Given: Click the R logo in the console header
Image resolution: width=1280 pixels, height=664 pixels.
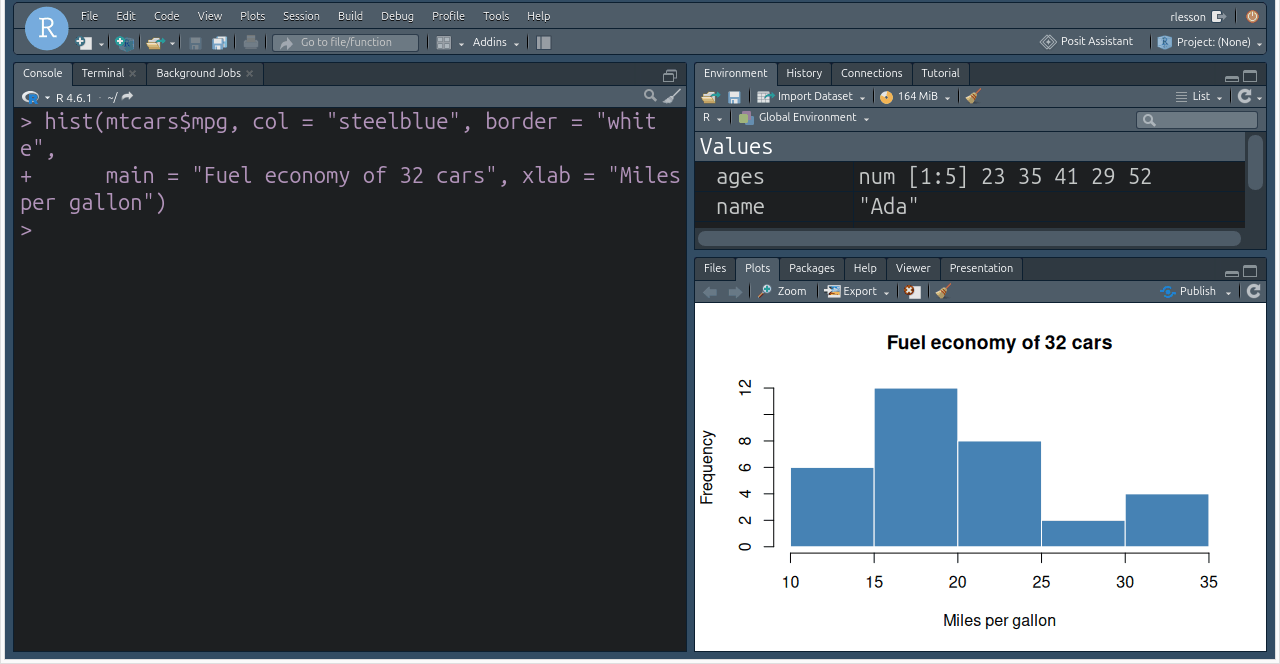Looking at the screenshot, I should point(31,97).
